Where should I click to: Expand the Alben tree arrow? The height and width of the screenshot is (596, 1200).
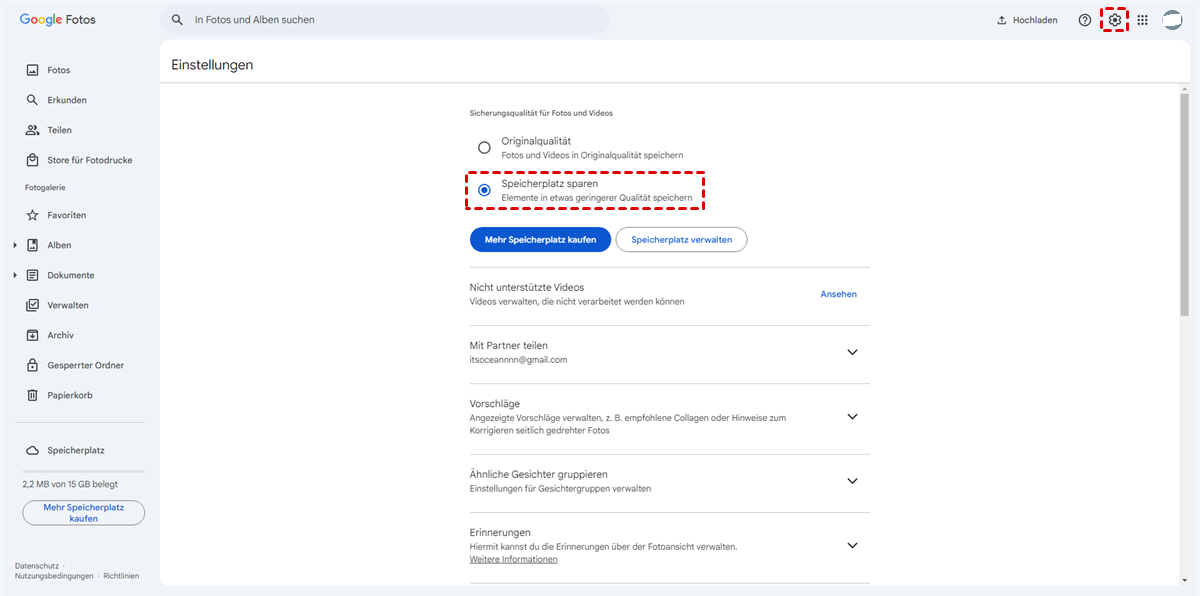15,245
